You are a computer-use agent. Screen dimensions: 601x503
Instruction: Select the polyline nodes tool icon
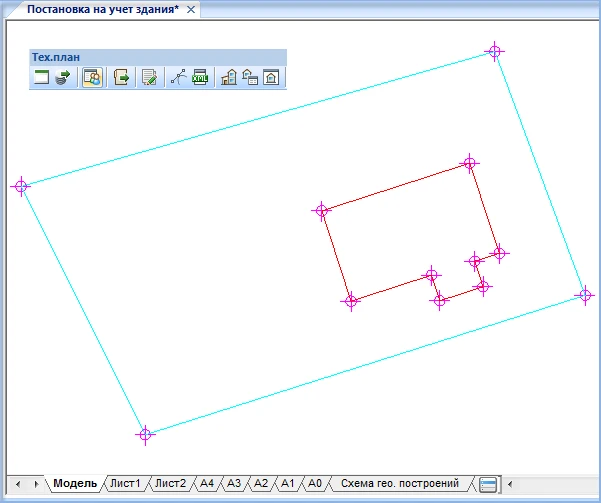click(x=179, y=77)
